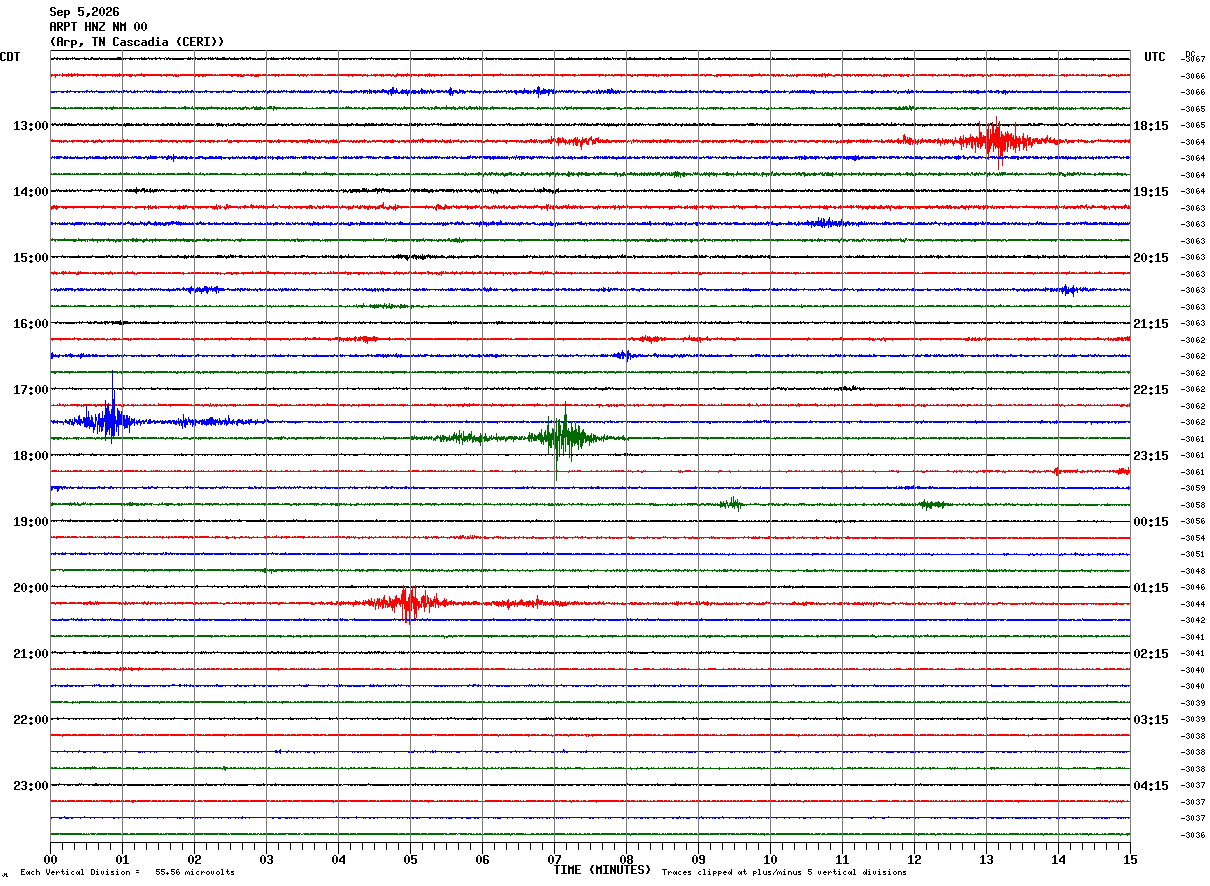Click the 13:00 CDT time label

[30, 126]
